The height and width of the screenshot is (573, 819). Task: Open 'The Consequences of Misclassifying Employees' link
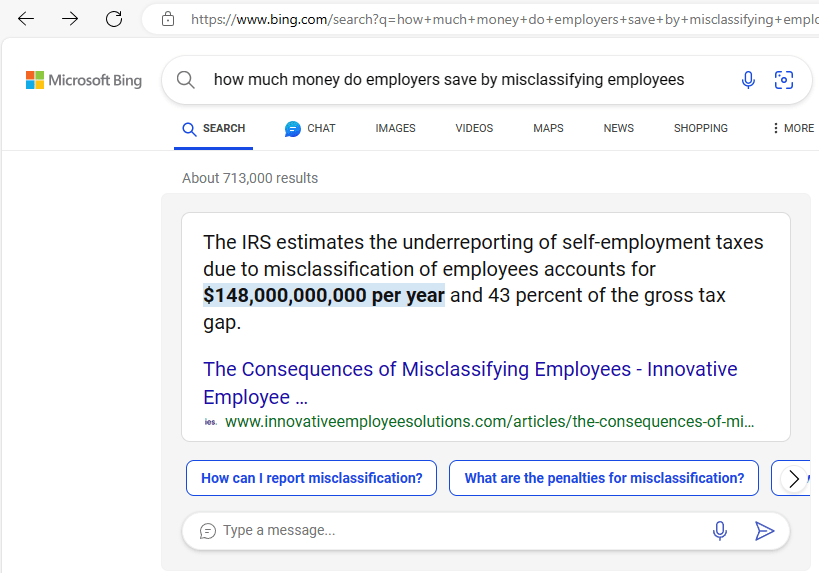[470, 383]
